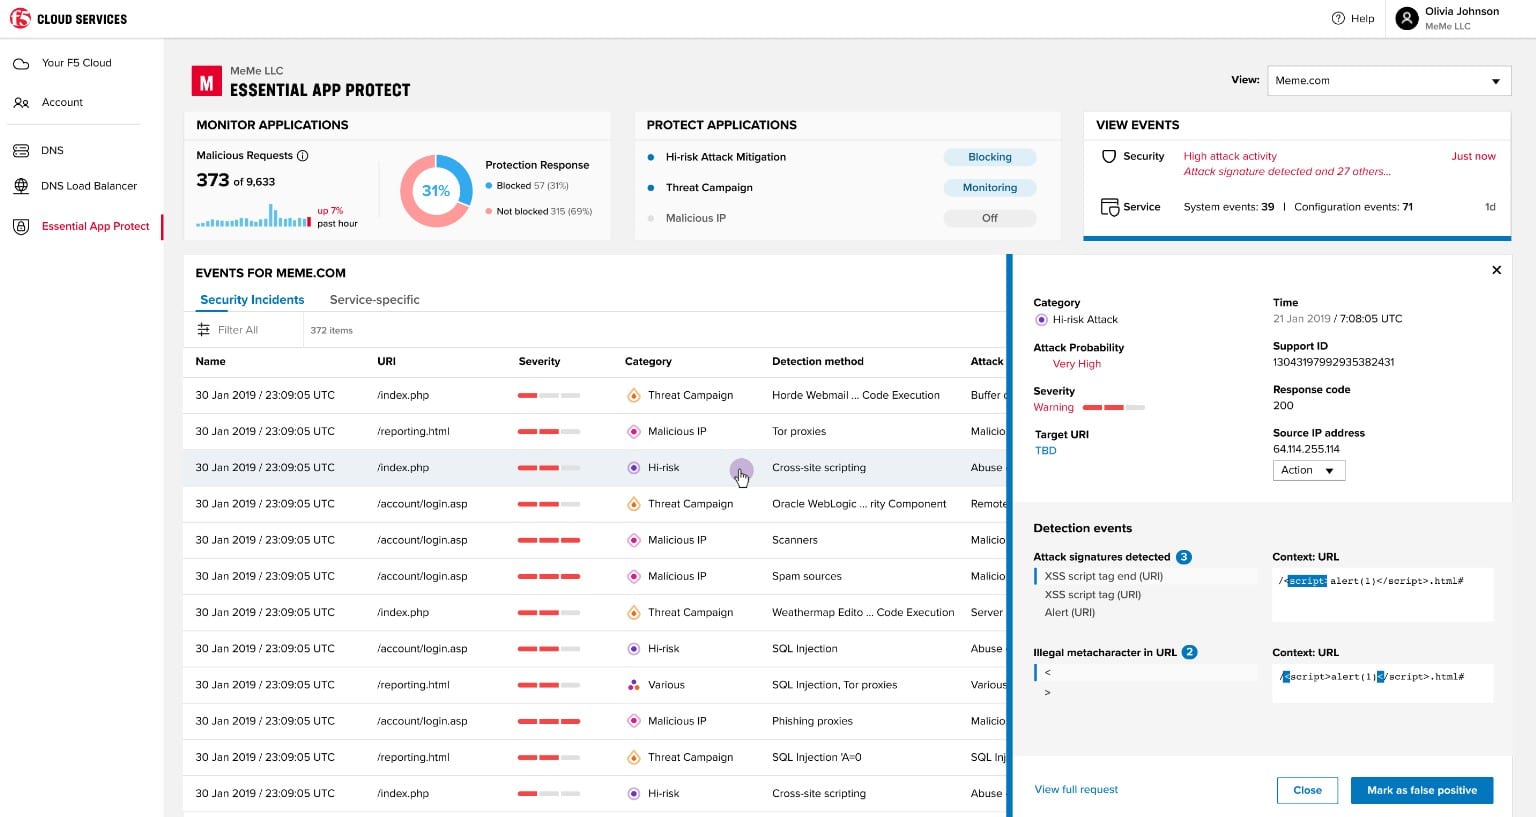Open Account menu item

[62, 103]
